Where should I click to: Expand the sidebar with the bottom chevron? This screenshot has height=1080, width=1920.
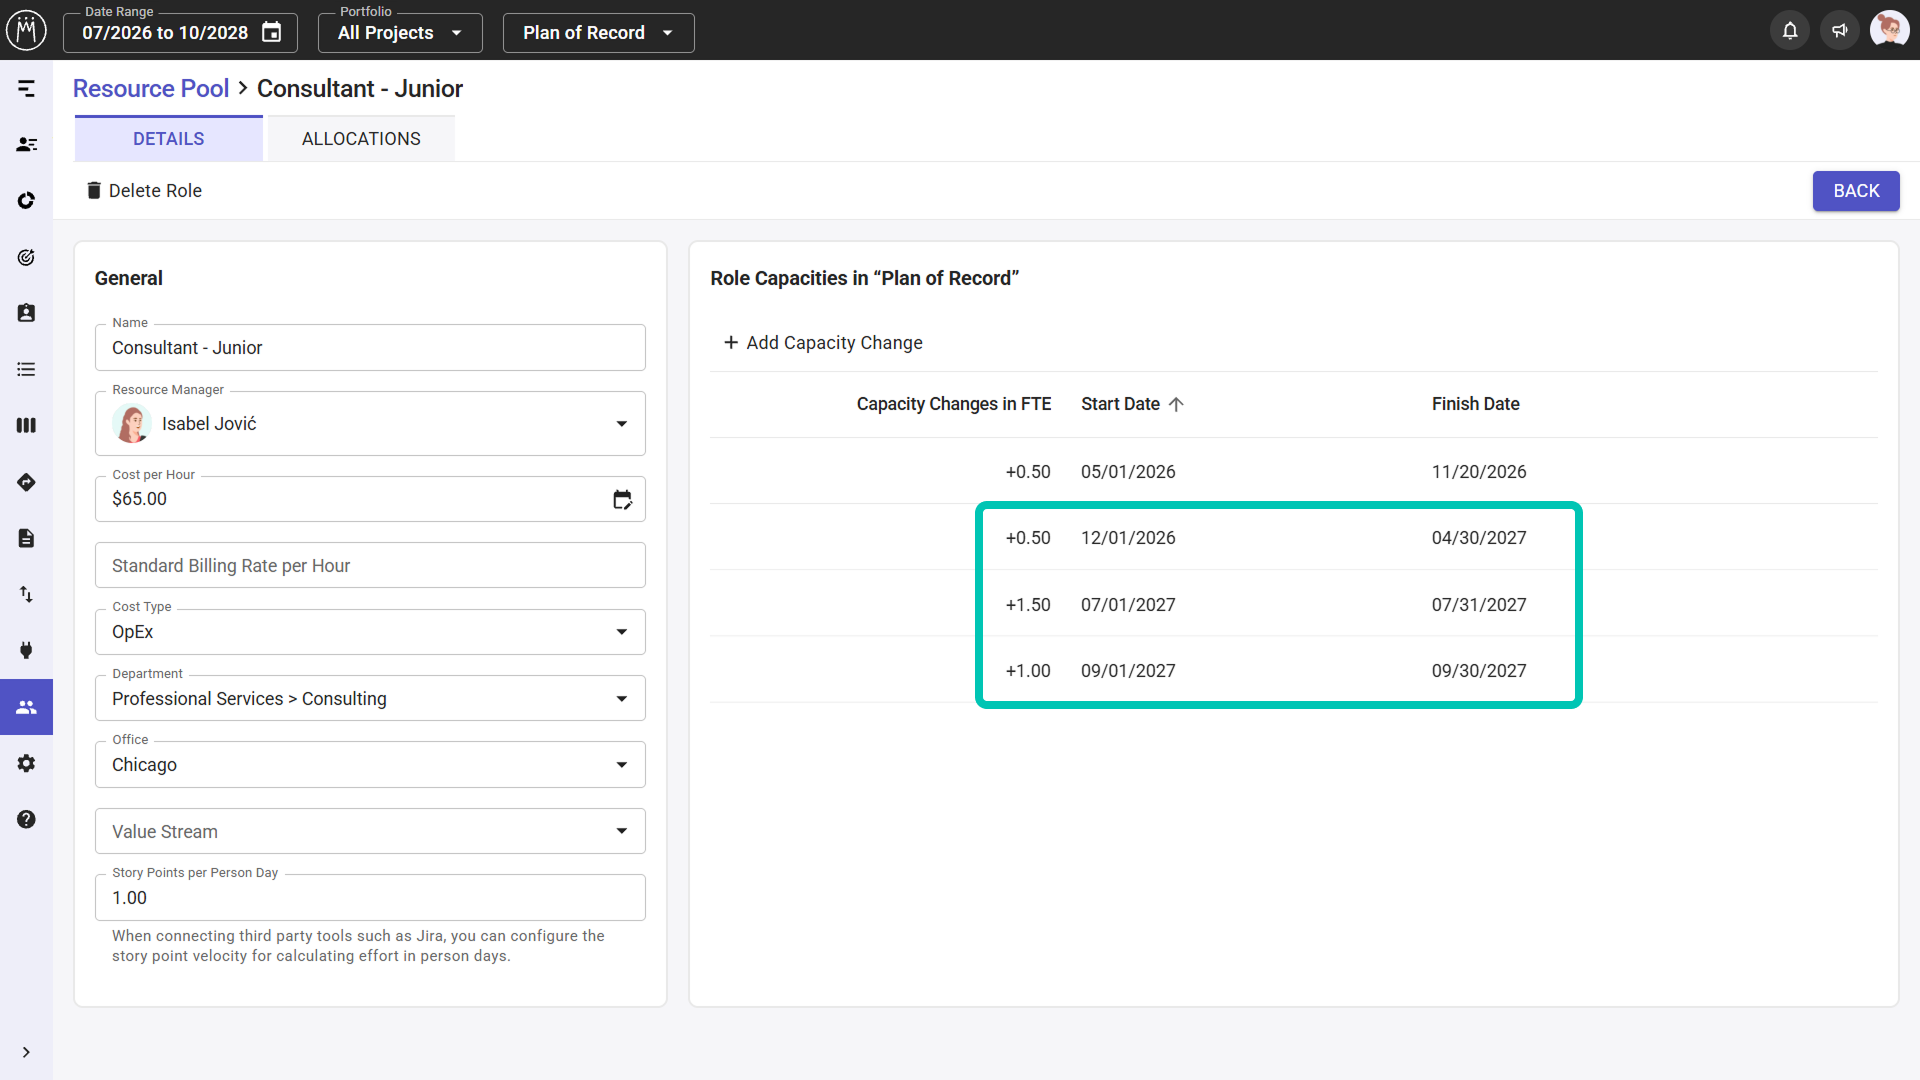[27, 1052]
